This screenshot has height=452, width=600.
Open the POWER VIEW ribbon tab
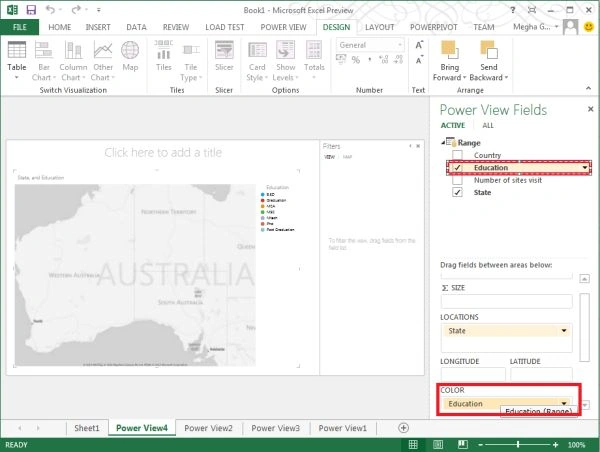[283, 27]
